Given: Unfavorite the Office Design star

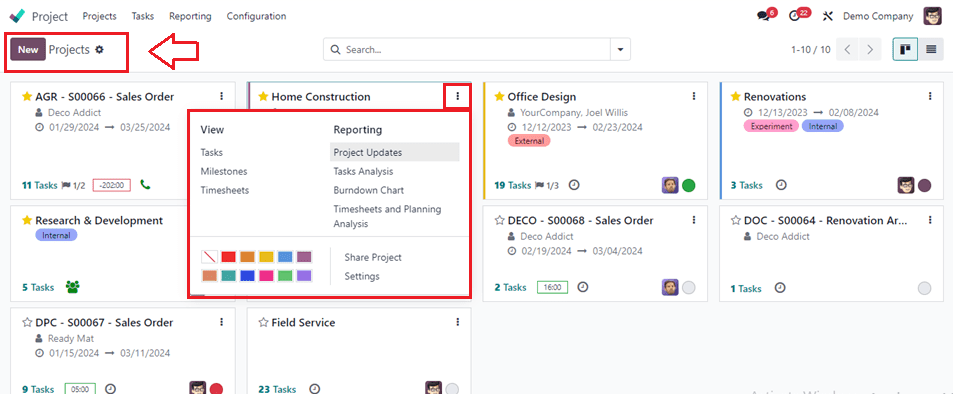Looking at the screenshot, I should click(500, 97).
